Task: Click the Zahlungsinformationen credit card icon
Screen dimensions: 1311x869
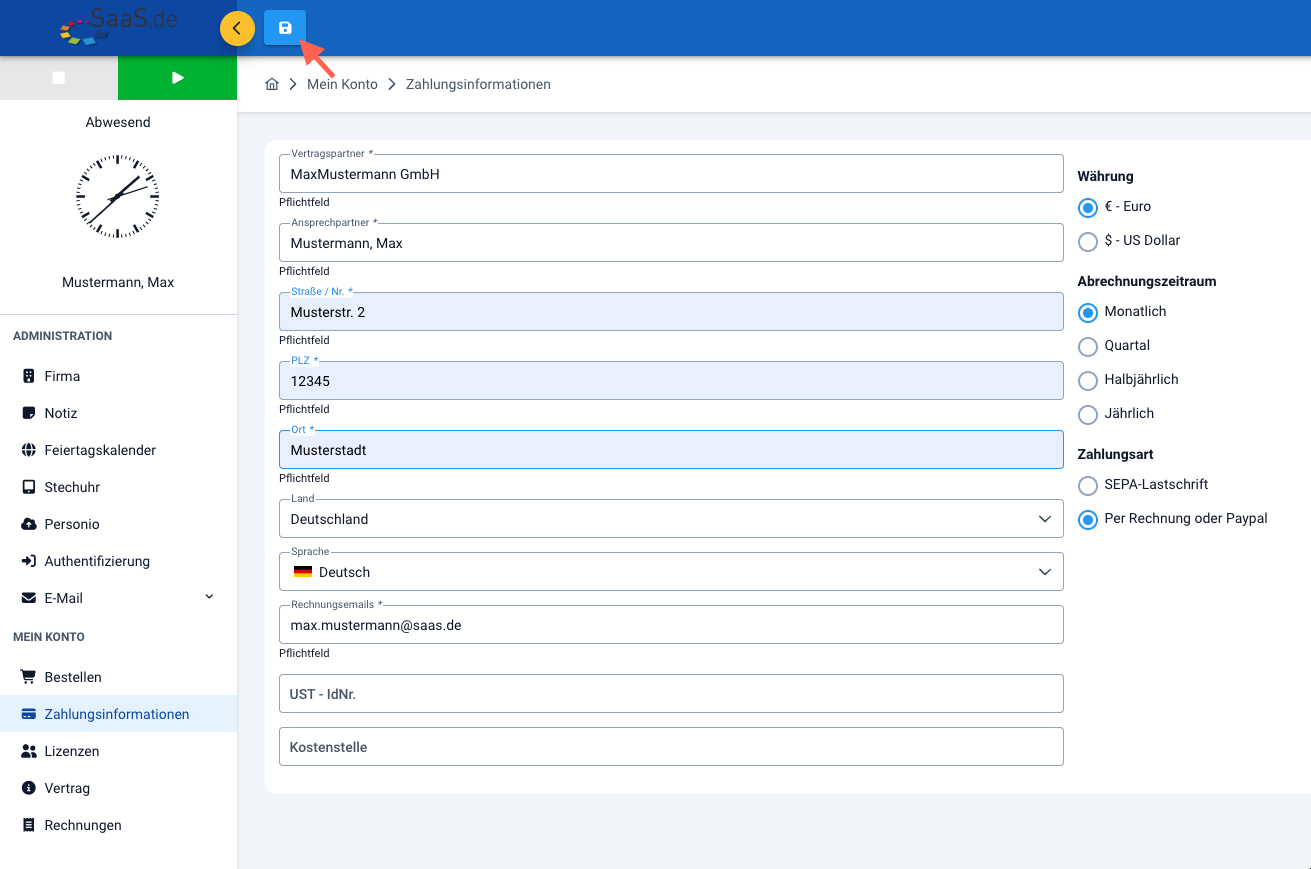Action: point(28,714)
